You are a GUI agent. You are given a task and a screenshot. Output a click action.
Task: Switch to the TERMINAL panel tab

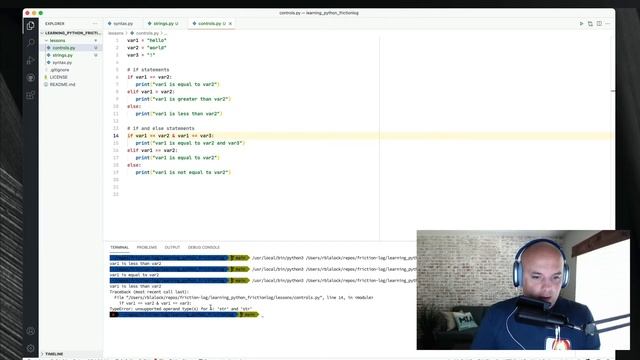(119, 247)
